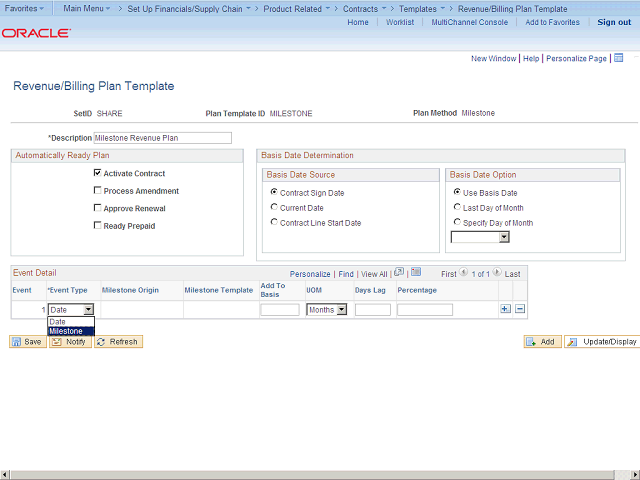Open Contracts breadcrumb menu
Screen dimensions: 640x480
(364, 9)
